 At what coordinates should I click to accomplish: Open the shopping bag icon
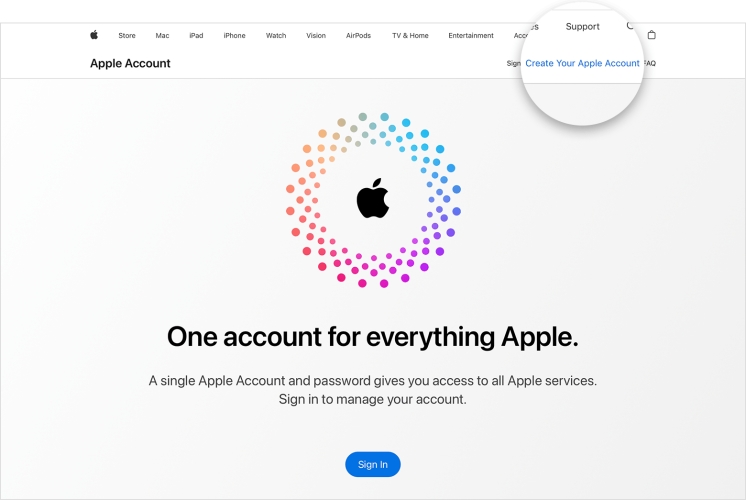click(x=651, y=35)
